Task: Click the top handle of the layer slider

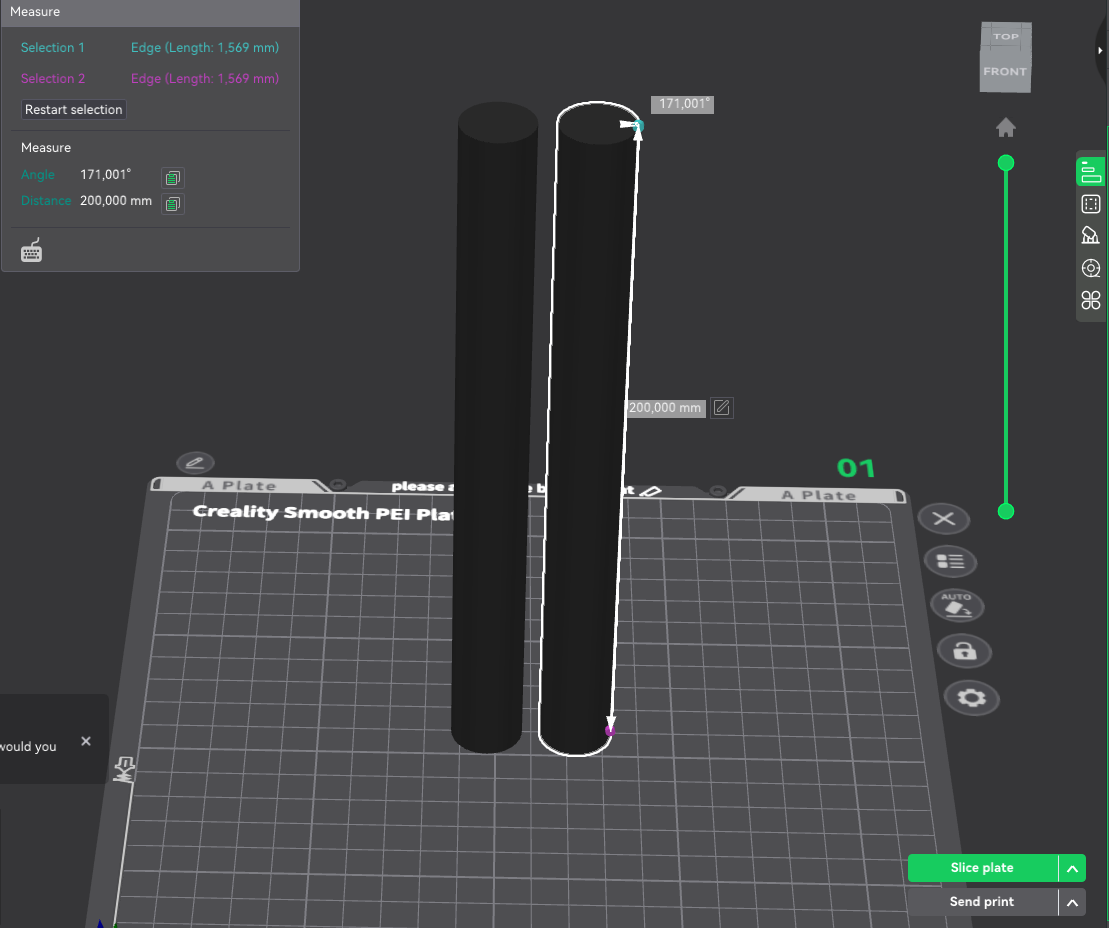Action: tap(1006, 163)
